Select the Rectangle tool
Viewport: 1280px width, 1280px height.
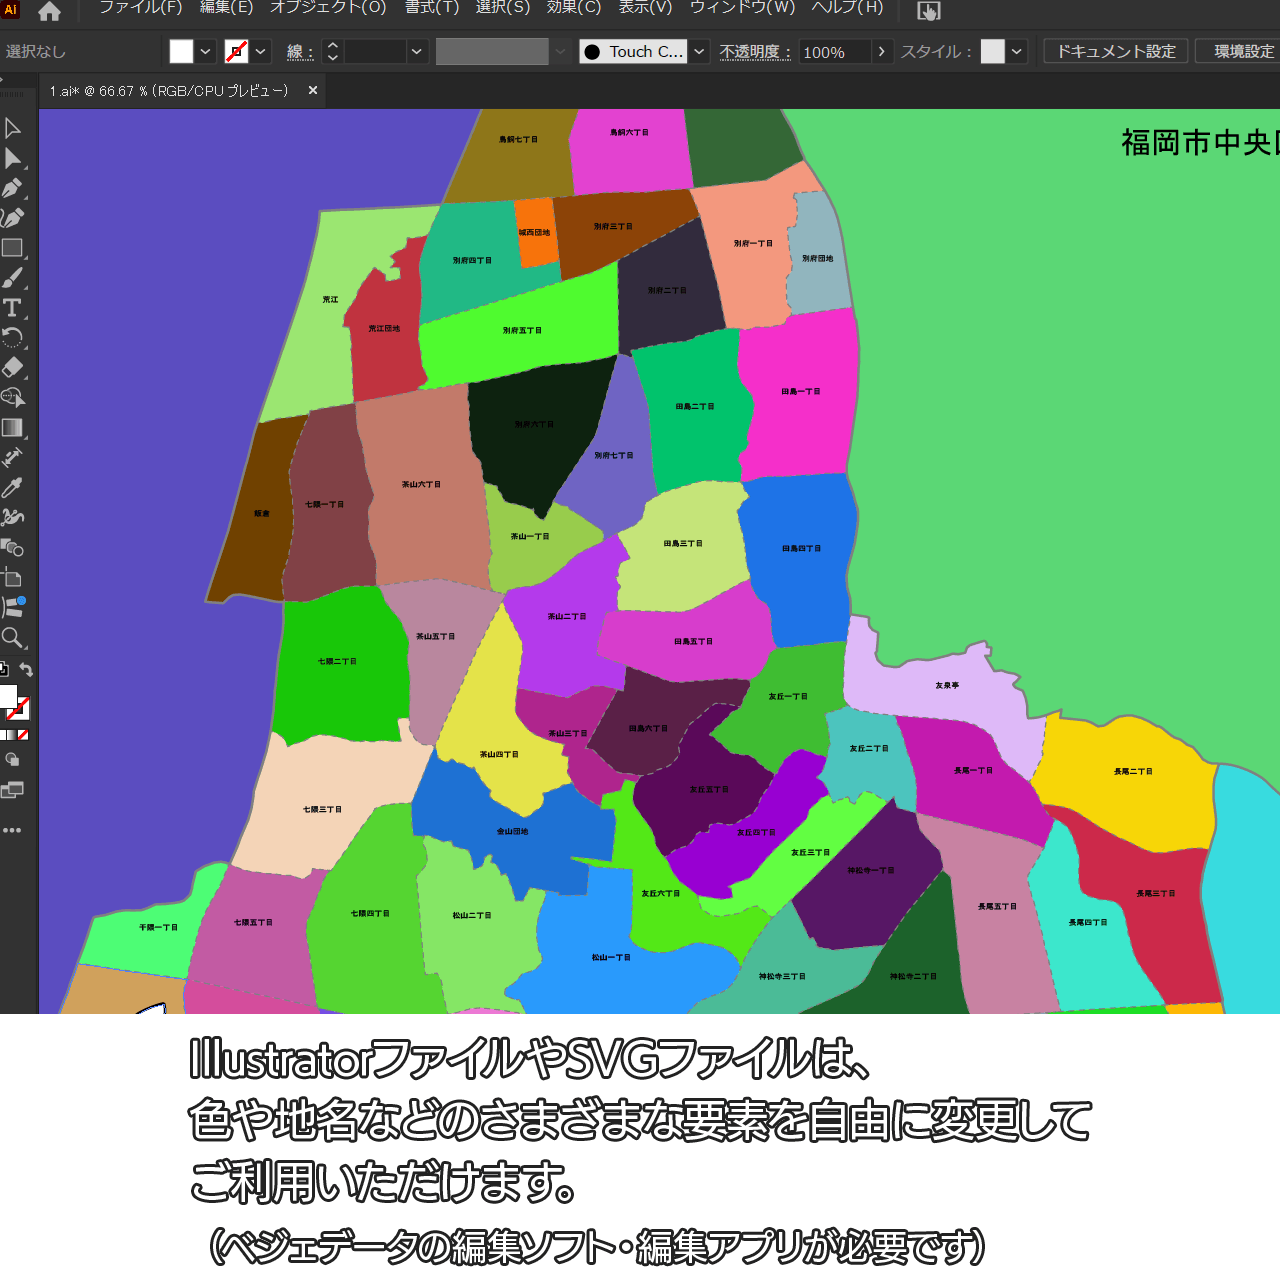point(12,248)
